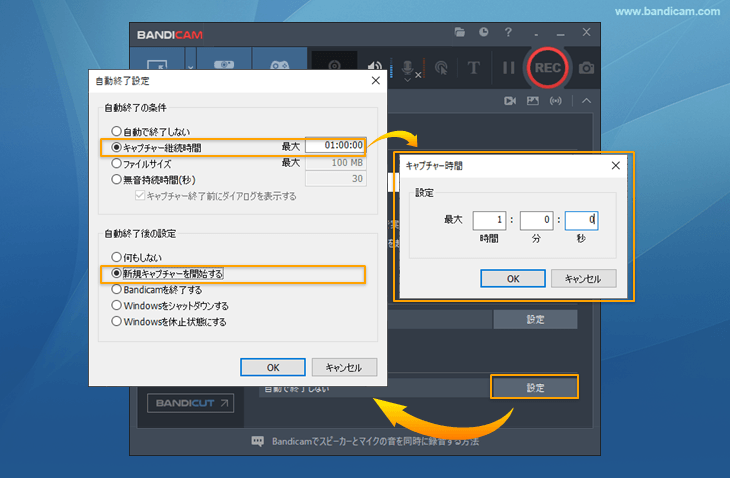This screenshot has height=478, width=730.
Task: Click the 時間 hours input field
Action: point(489,220)
